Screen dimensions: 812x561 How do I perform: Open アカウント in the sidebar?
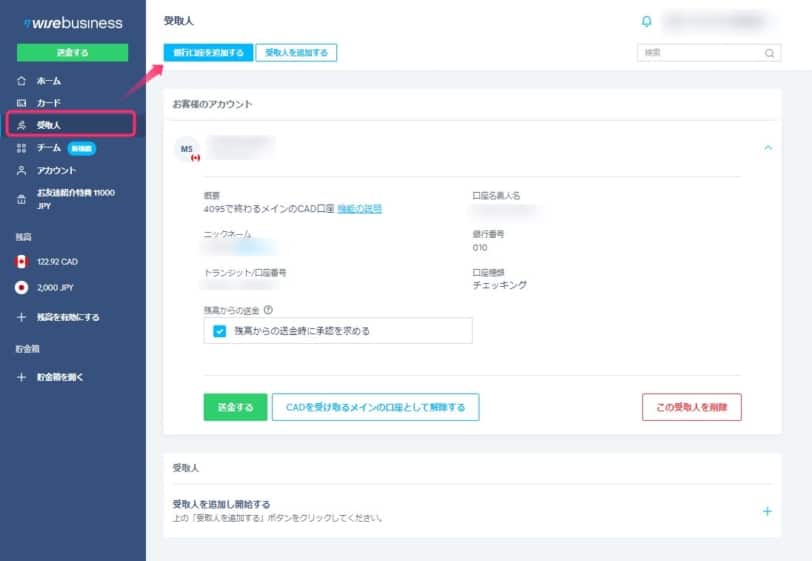56,170
